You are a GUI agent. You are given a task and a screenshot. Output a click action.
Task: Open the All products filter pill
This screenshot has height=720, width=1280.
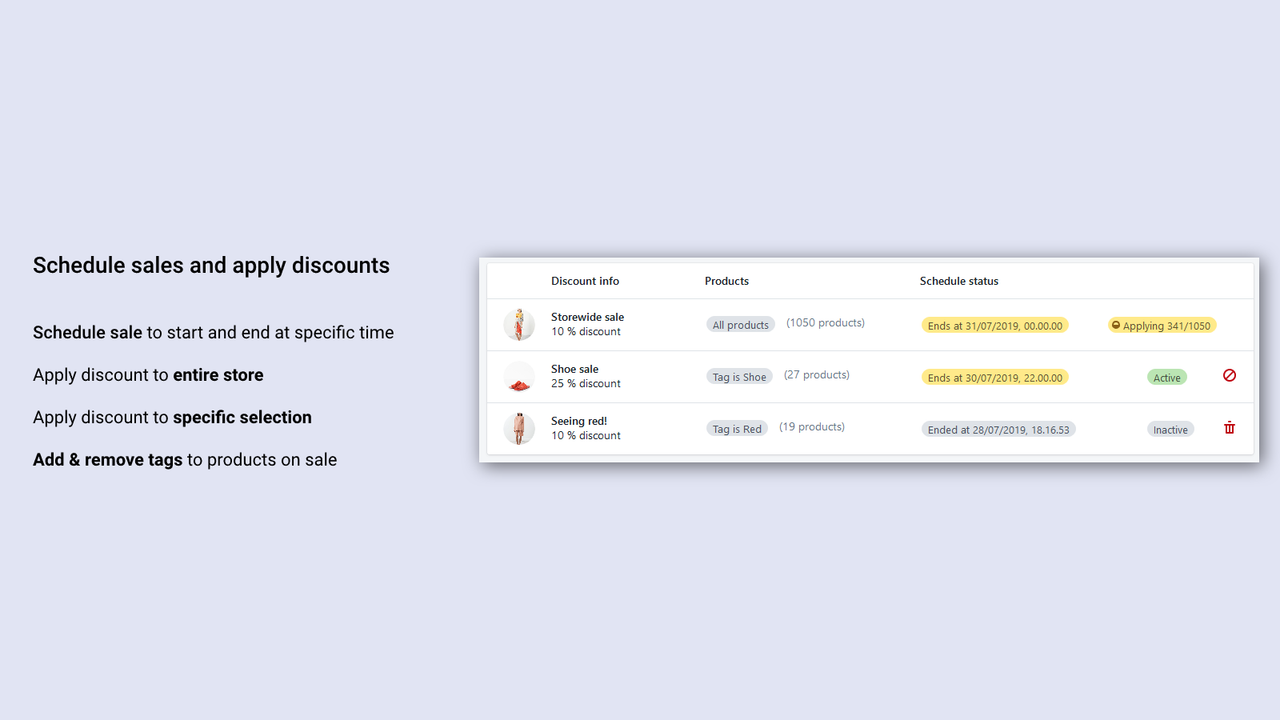[740, 324]
